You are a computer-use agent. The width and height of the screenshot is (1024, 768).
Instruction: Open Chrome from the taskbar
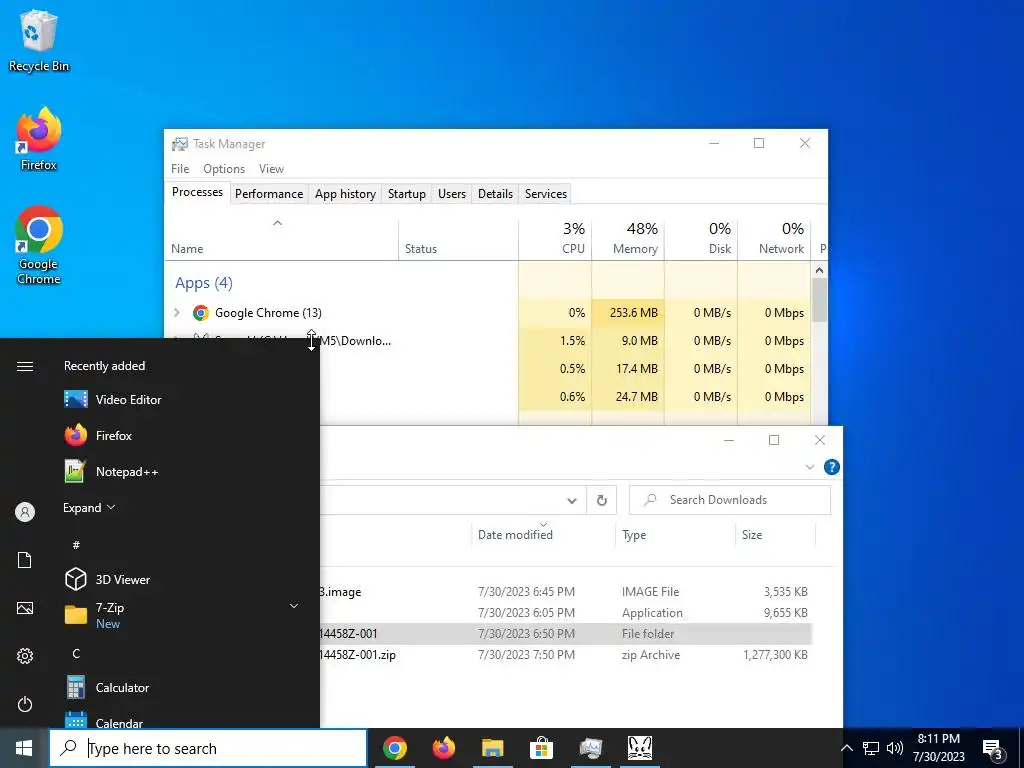click(395, 748)
